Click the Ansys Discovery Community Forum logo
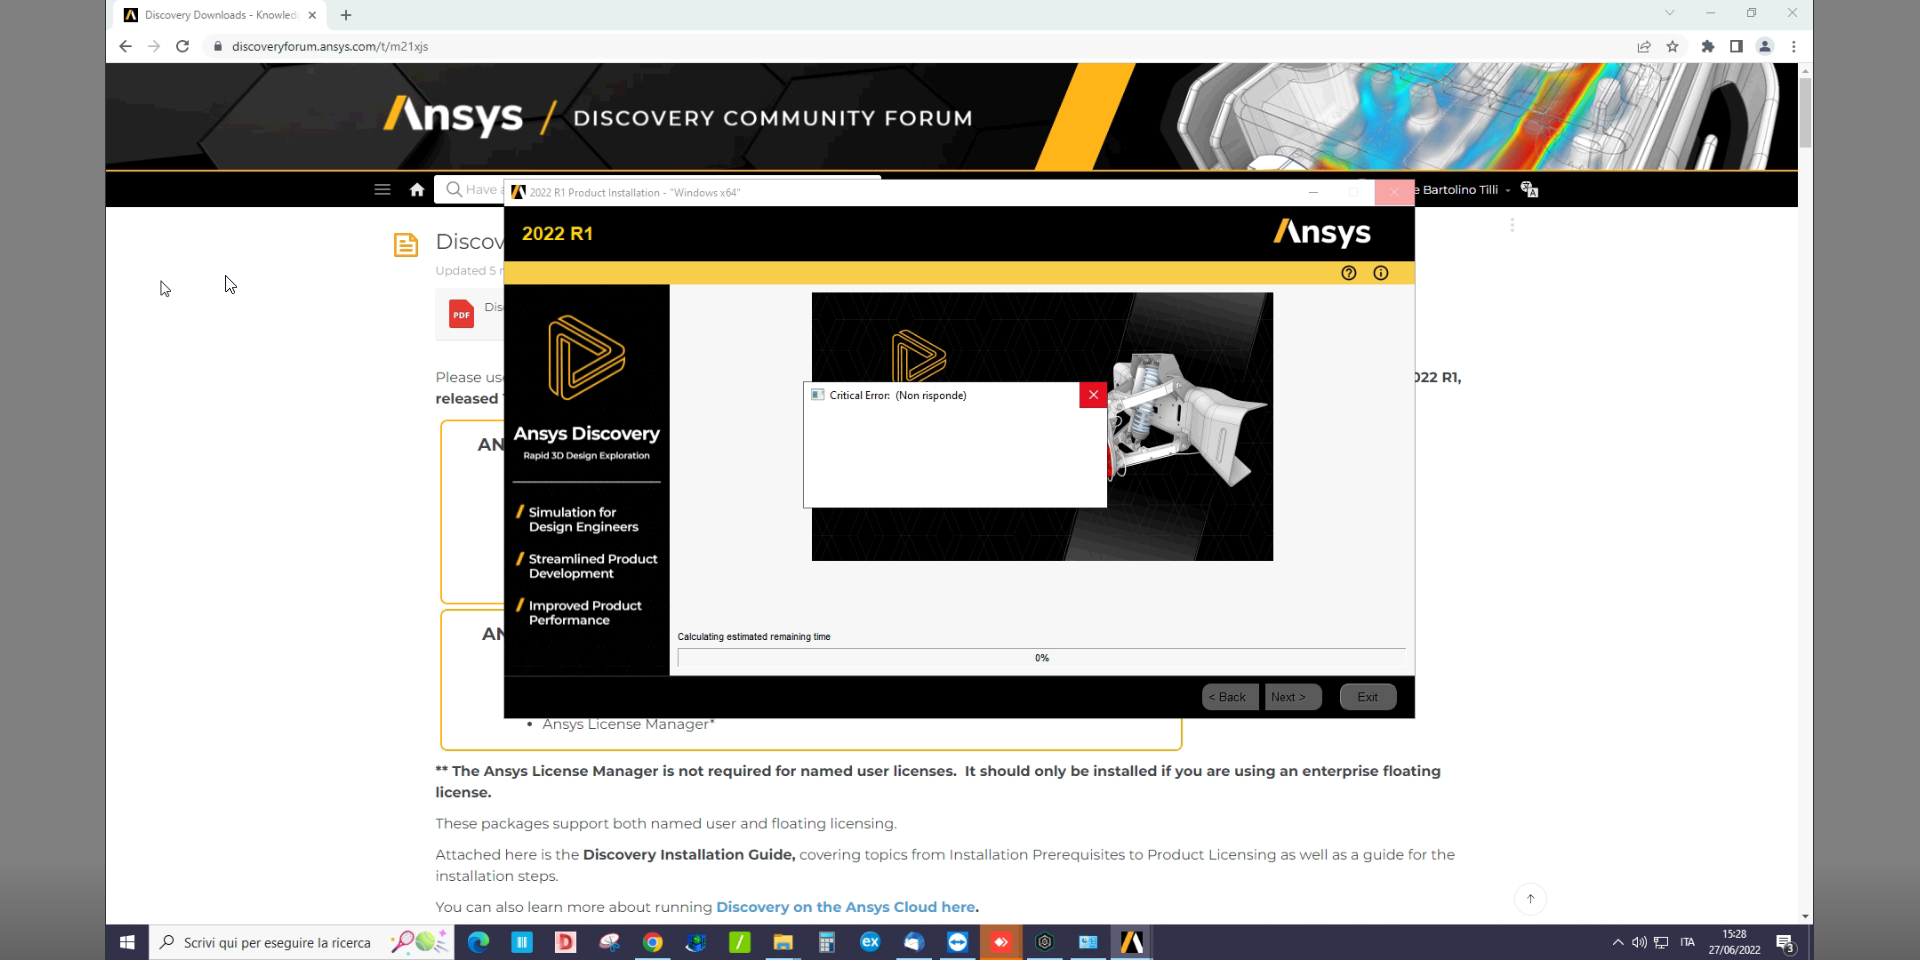The height and width of the screenshot is (960, 1920). pyautogui.click(x=678, y=117)
